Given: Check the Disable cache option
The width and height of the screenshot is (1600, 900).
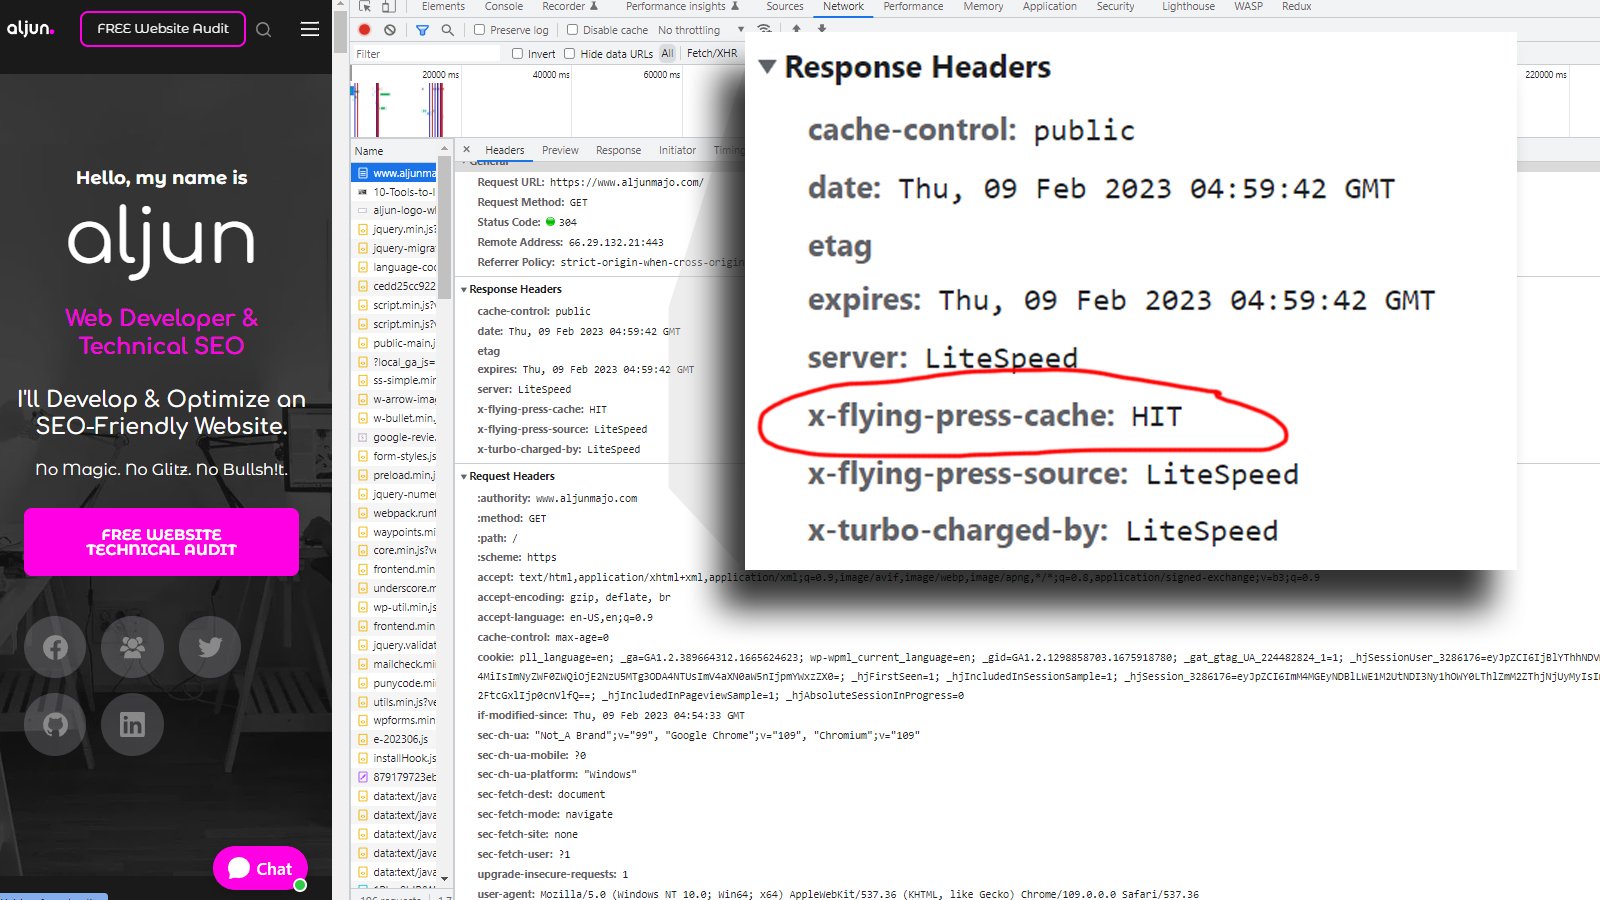Looking at the screenshot, I should point(573,30).
